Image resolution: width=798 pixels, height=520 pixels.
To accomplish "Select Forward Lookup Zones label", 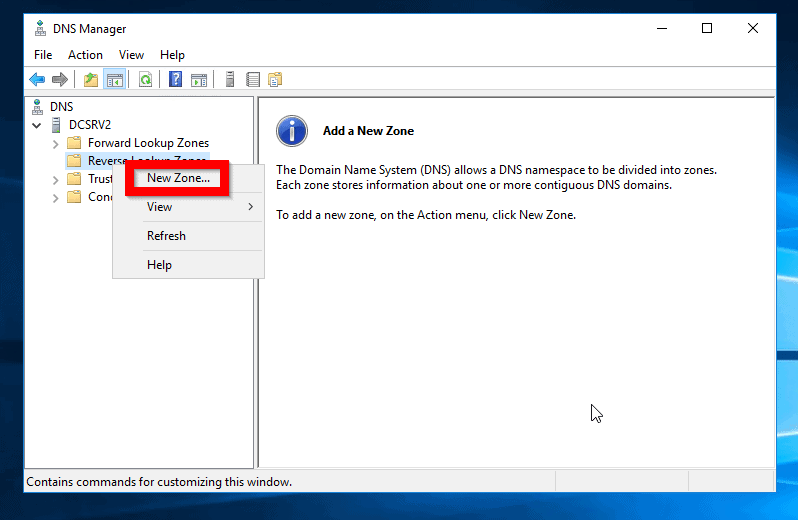I will pos(148,143).
